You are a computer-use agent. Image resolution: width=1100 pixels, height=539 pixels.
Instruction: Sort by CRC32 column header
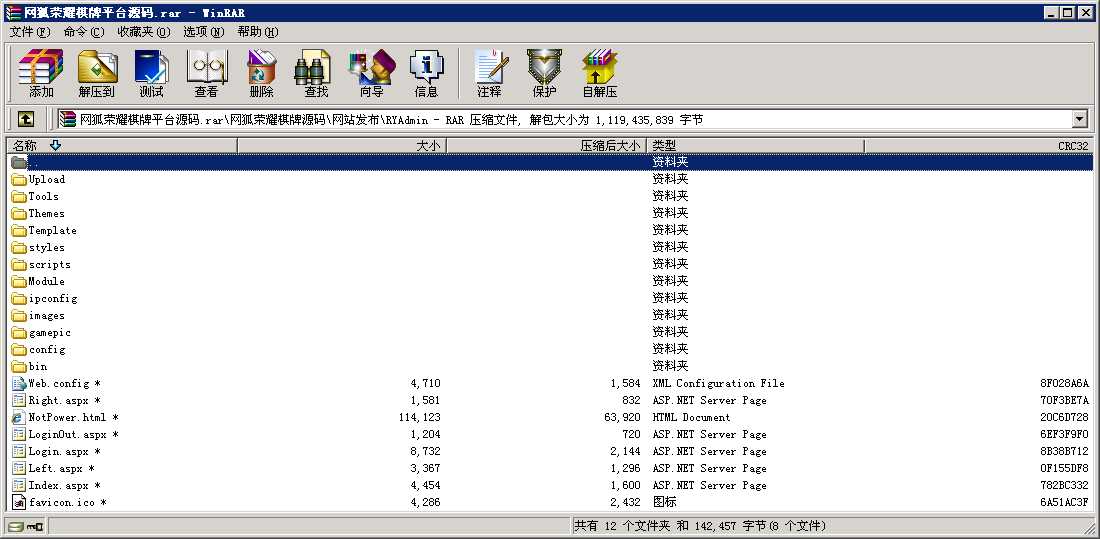(979, 145)
